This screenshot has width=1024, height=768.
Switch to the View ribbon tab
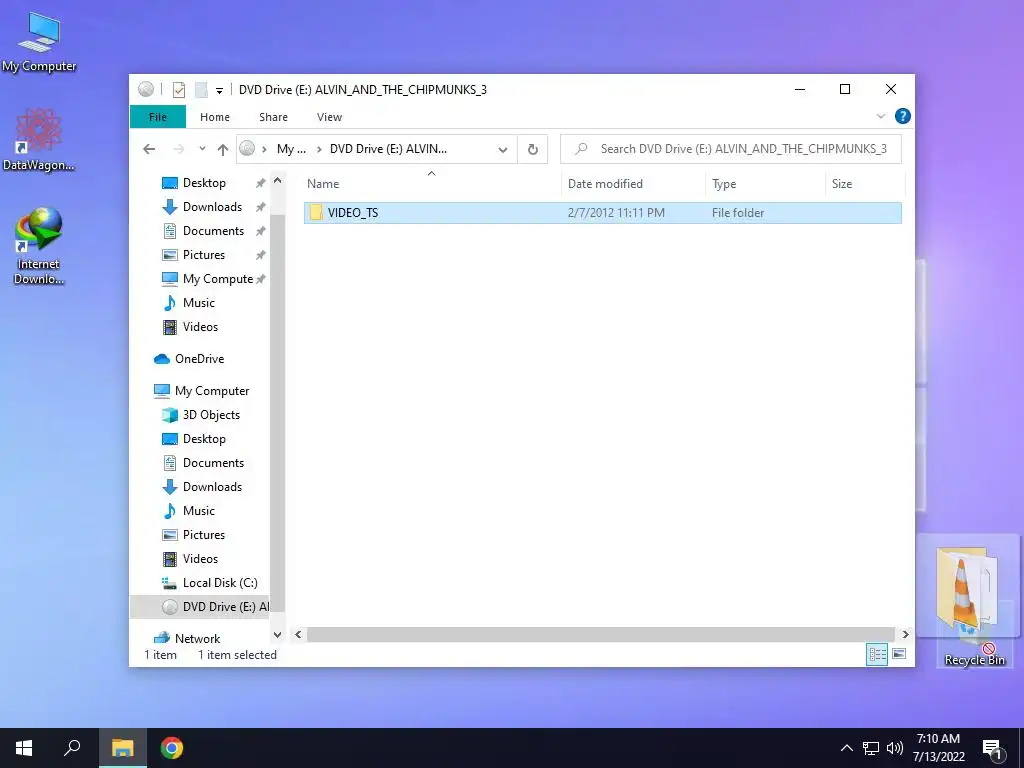pyautogui.click(x=329, y=117)
